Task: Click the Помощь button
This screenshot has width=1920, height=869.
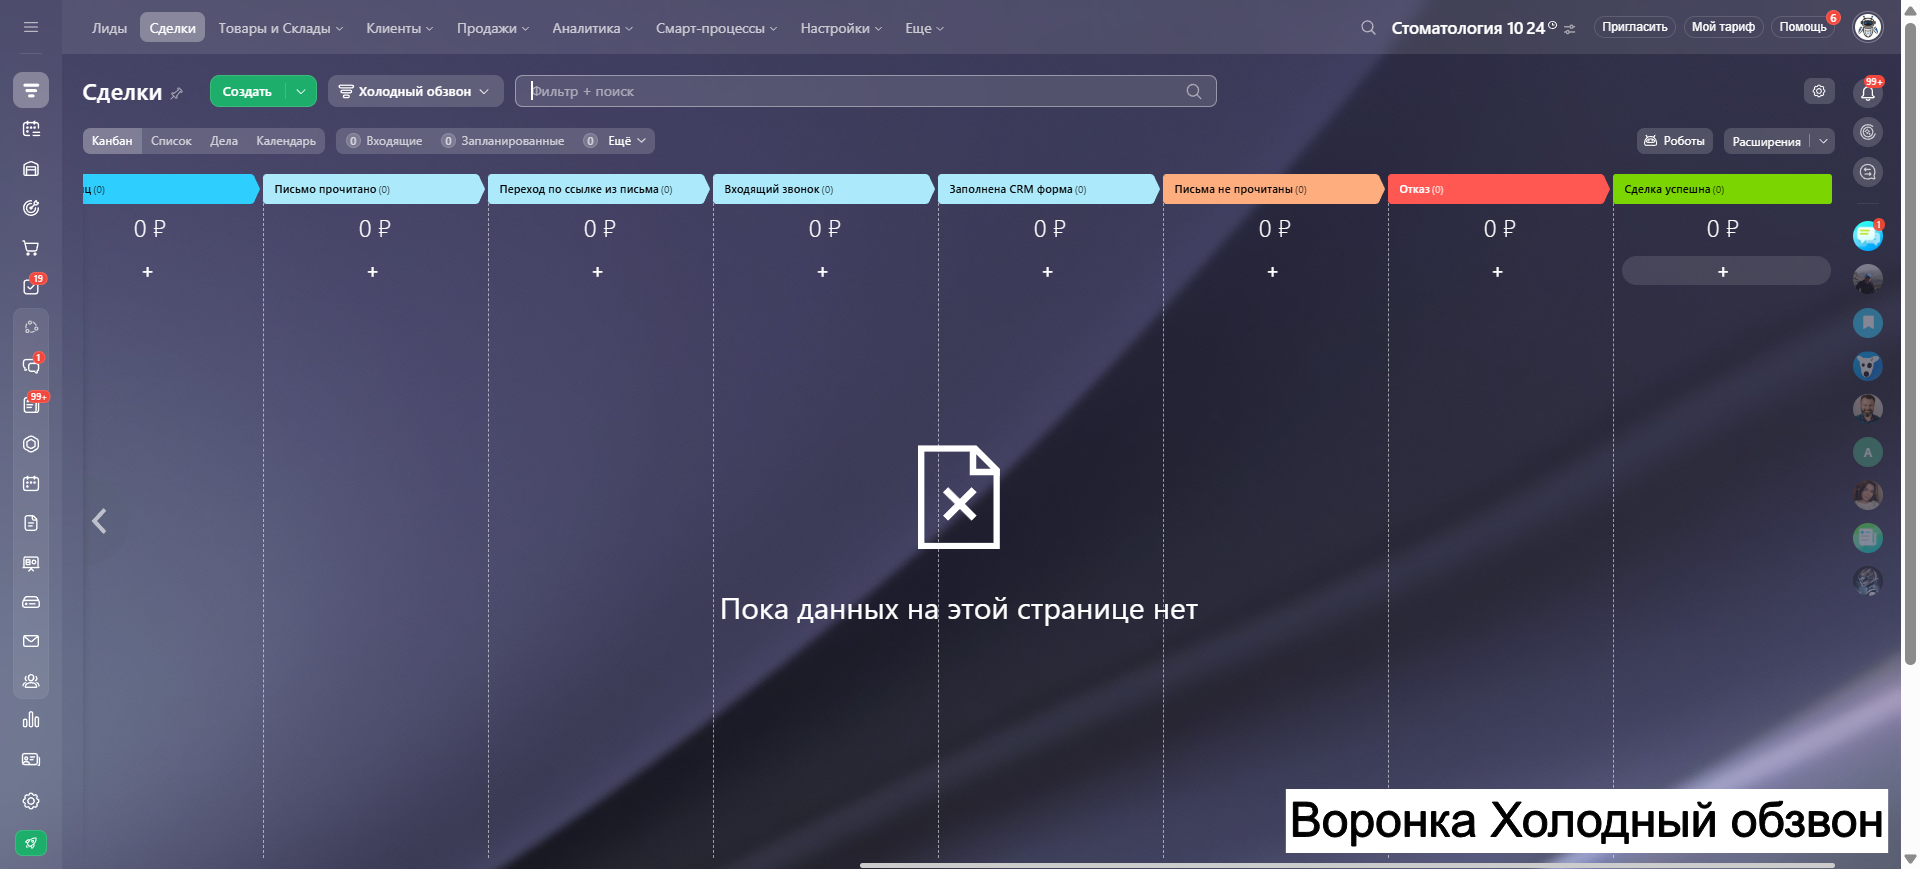Action: (x=1803, y=27)
